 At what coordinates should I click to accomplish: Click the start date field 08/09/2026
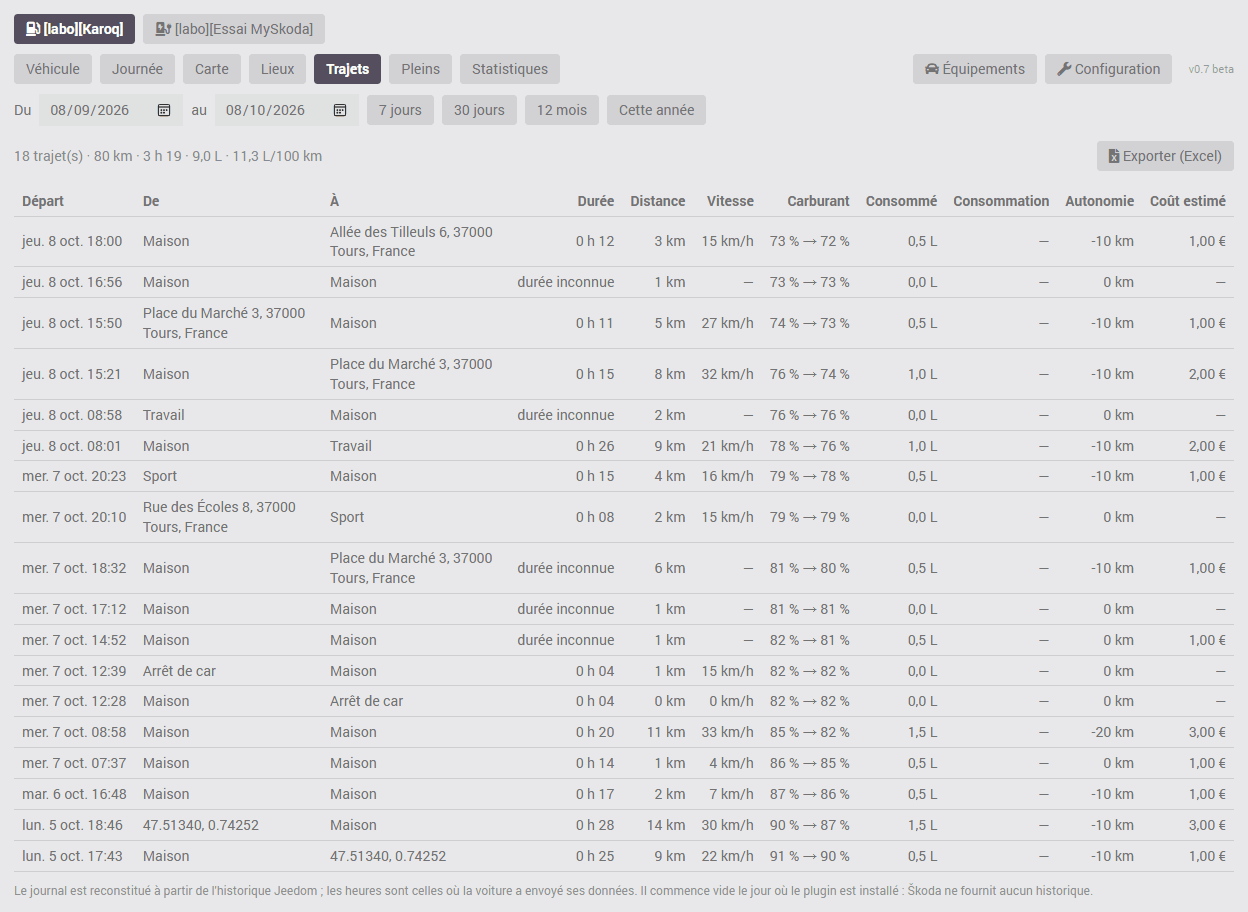[x=110, y=110]
